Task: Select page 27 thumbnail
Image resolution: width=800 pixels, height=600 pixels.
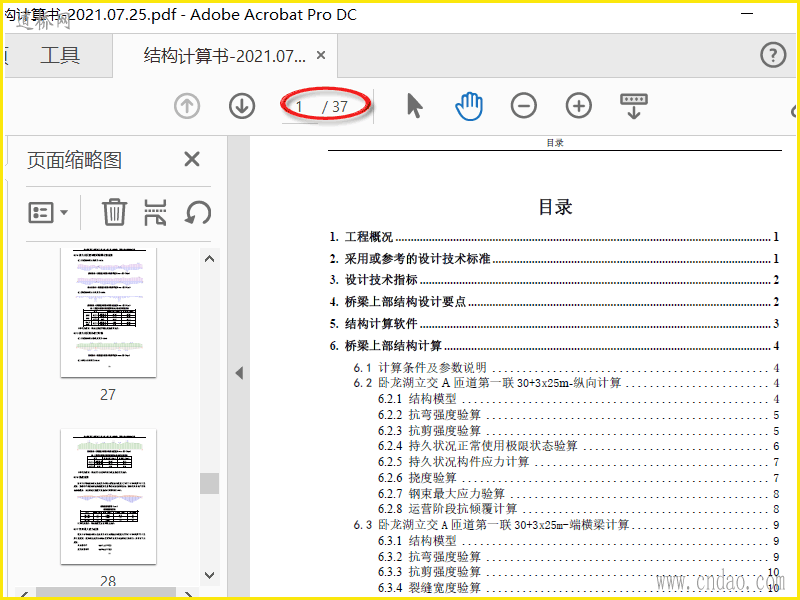Action: click(108, 312)
